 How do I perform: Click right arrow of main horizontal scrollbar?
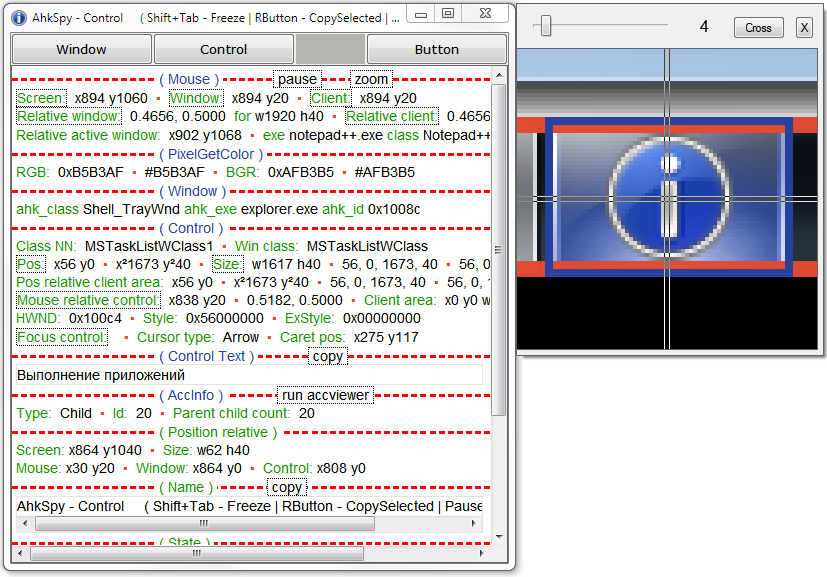pyautogui.click(x=482, y=553)
